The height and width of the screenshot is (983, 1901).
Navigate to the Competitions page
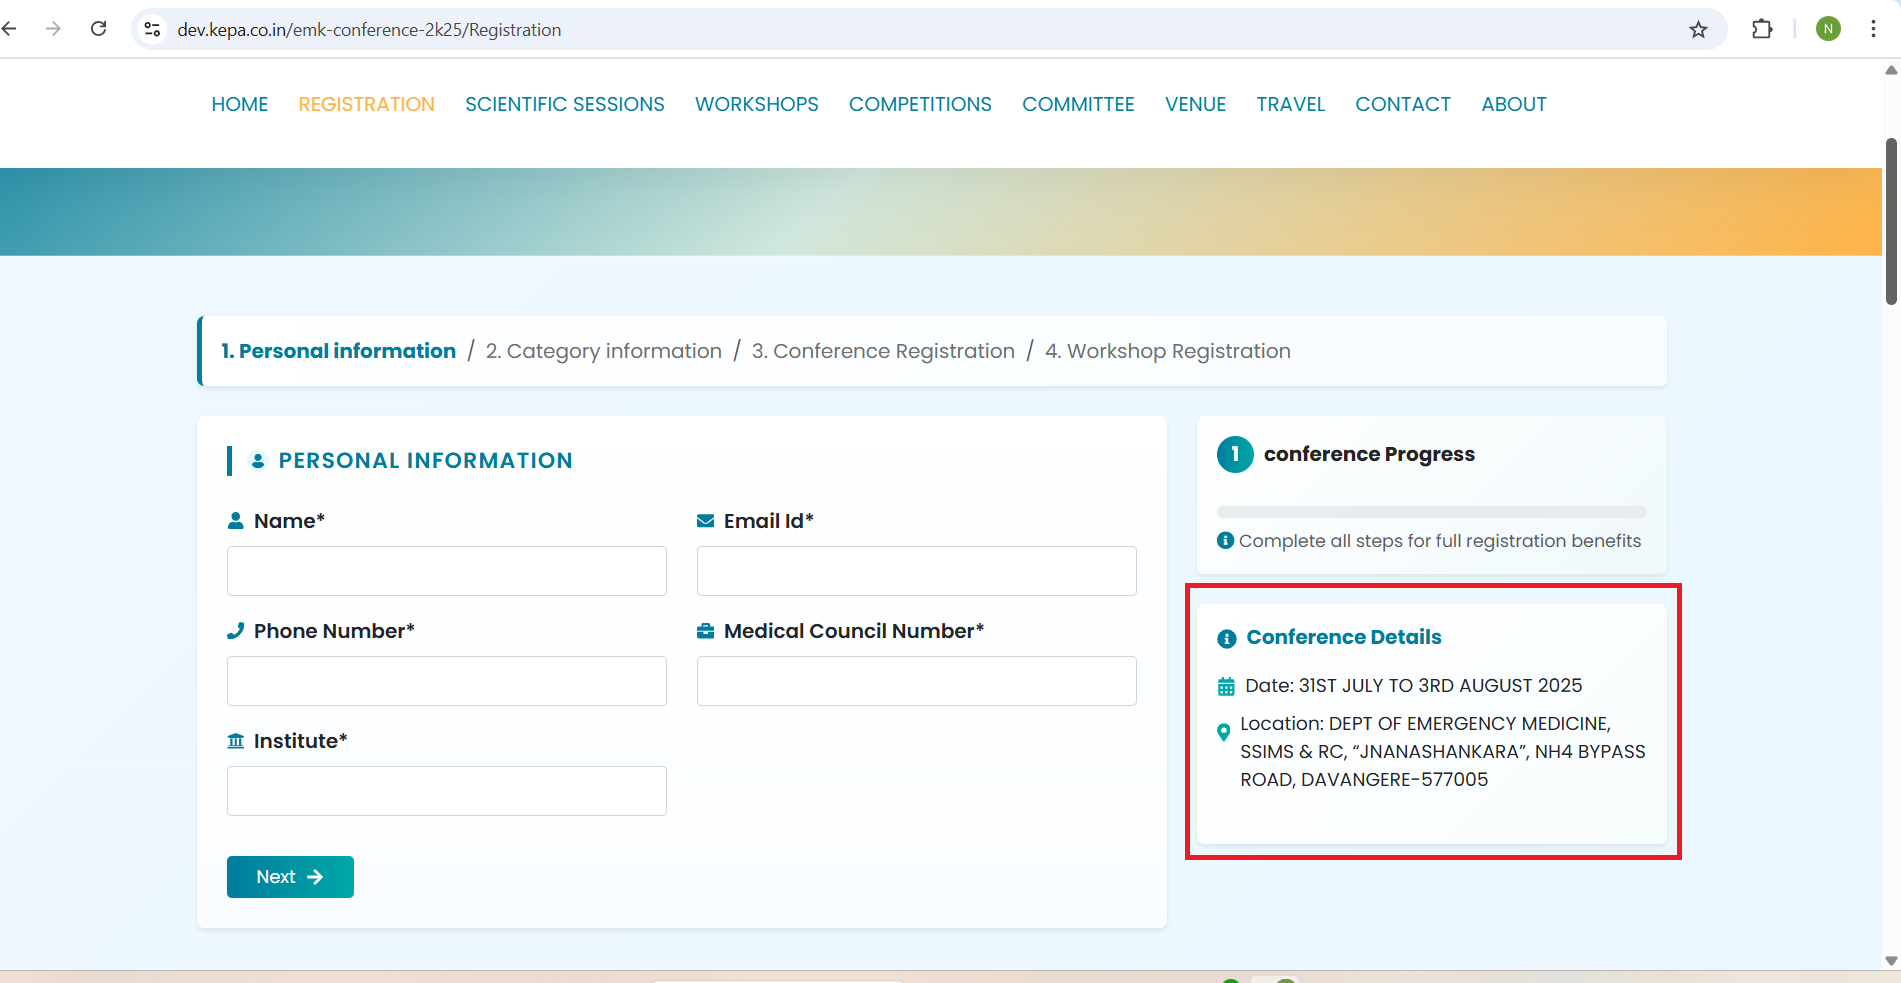pos(920,104)
